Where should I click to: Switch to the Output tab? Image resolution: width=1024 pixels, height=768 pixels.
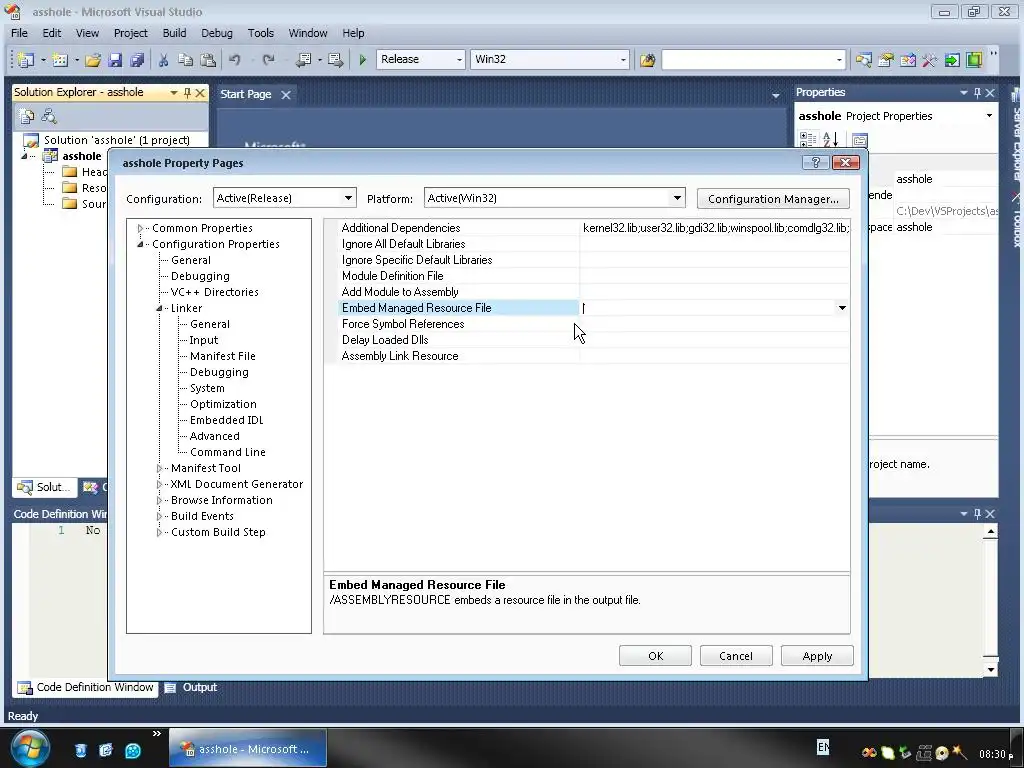click(x=191, y=687)
